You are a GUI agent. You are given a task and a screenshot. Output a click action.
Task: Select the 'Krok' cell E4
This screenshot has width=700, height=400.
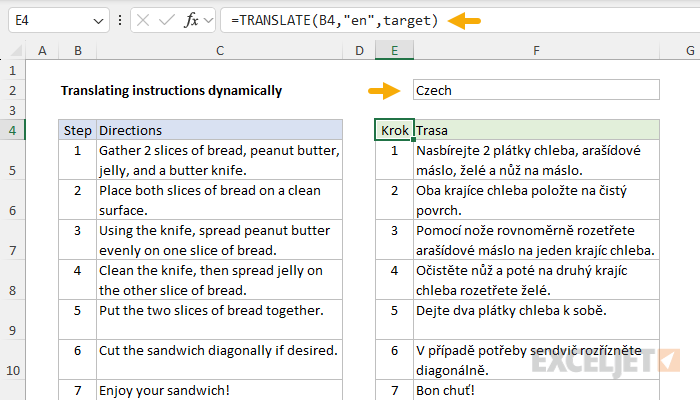point(394,130)
